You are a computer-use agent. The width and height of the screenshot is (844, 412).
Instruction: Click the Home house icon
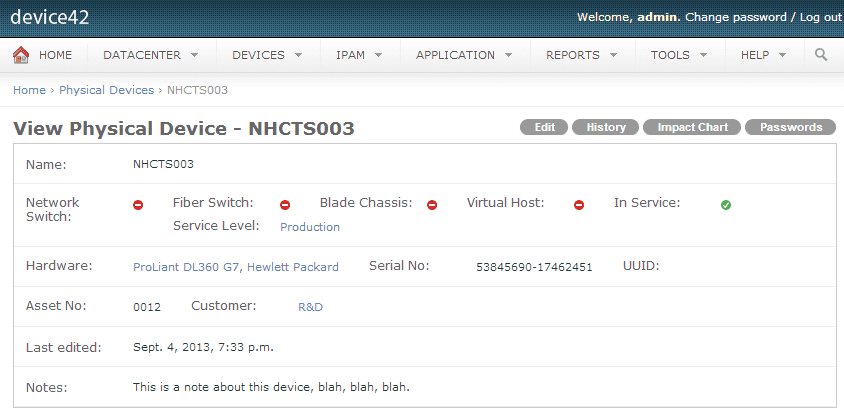coord(21,55)
